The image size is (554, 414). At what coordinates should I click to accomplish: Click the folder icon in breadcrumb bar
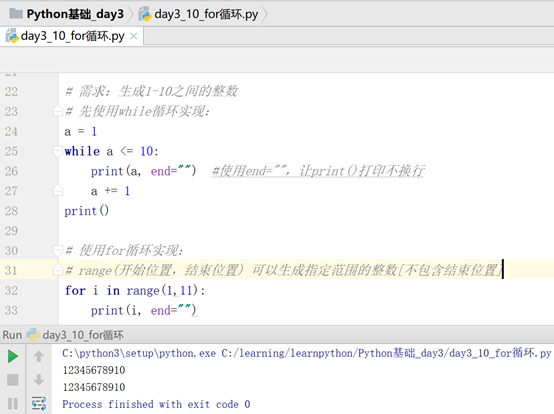point(16,14)
